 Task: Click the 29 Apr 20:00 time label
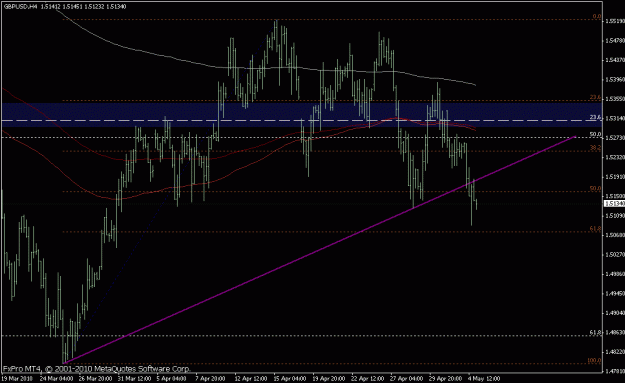(x=446, y=378)
